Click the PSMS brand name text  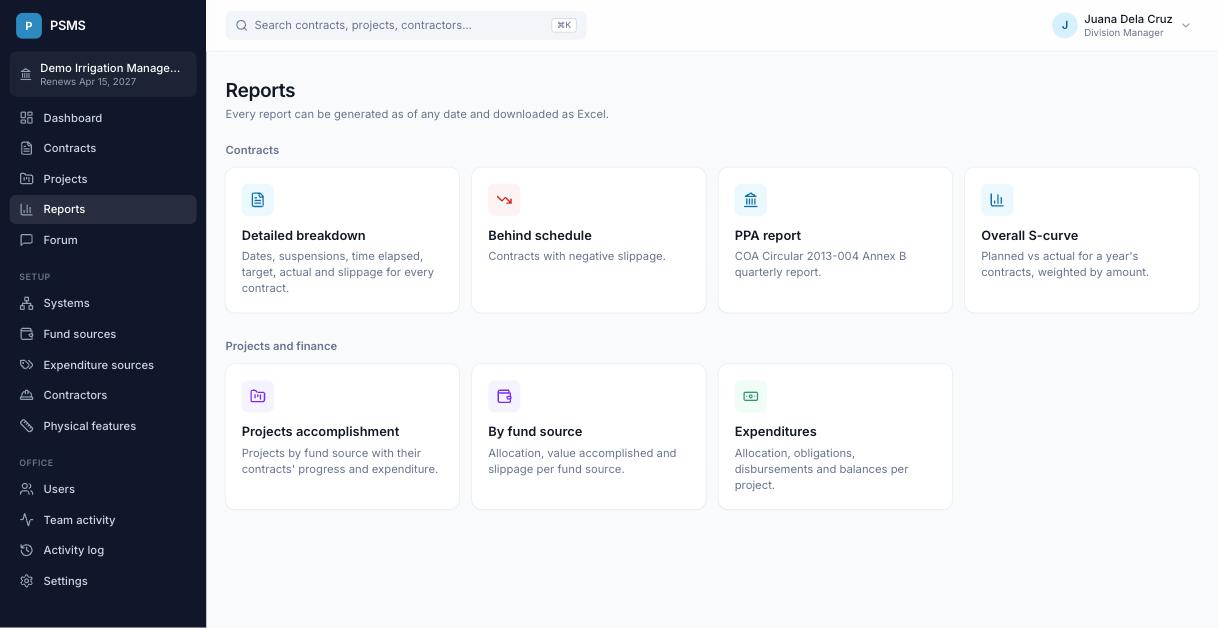coord(68,25)
